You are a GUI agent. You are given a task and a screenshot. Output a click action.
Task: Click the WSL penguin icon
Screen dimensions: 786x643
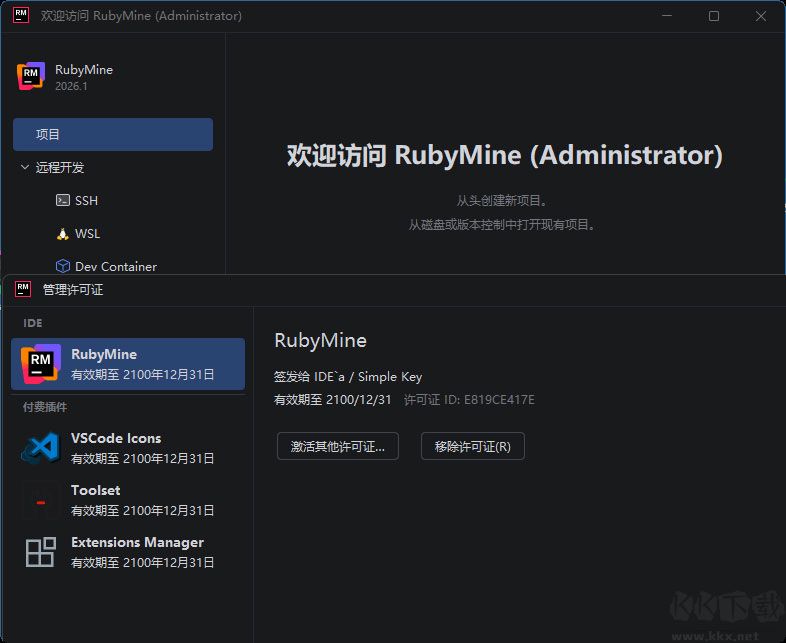click(63, 234)
